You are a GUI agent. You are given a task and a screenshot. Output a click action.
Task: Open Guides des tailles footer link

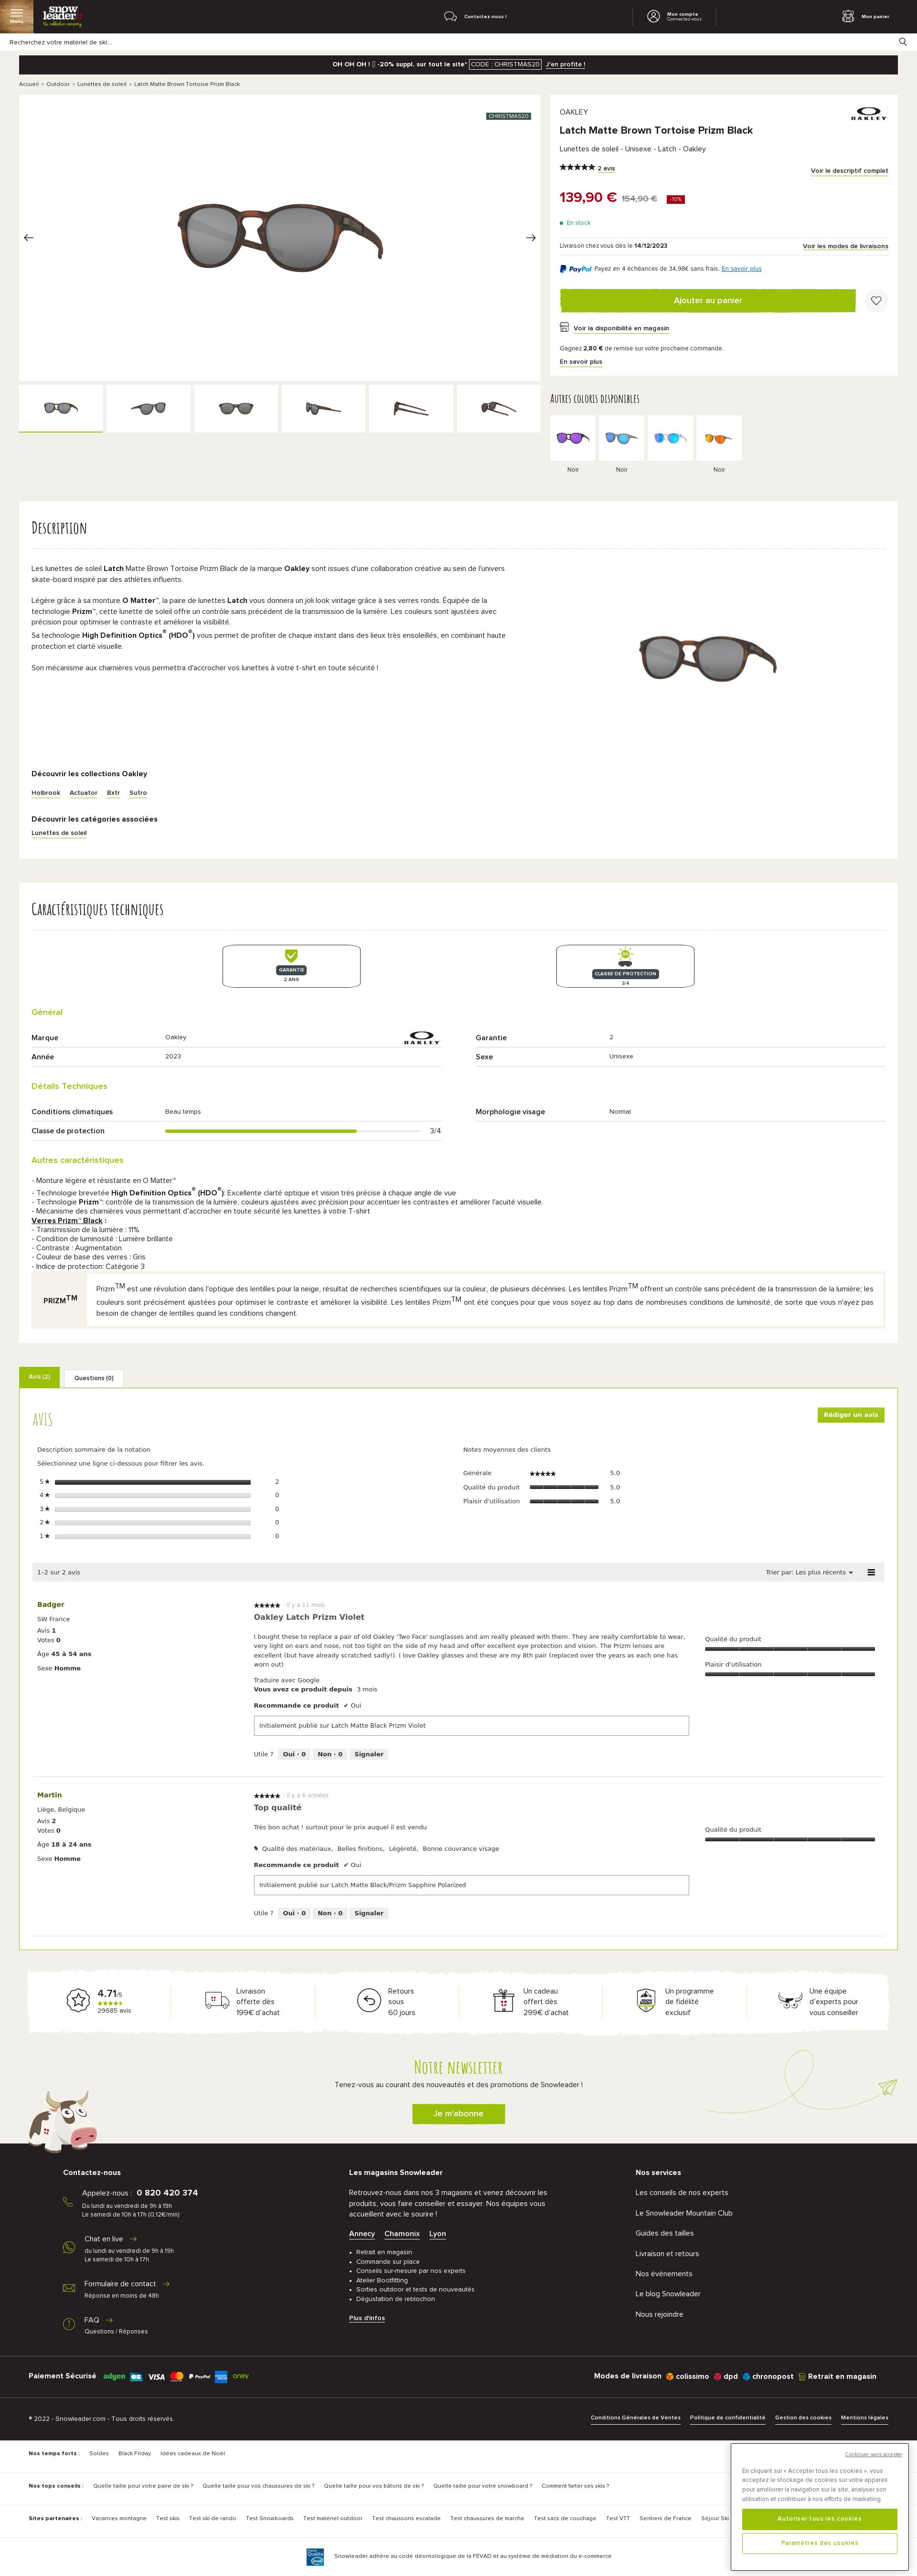click(664, 2233)
